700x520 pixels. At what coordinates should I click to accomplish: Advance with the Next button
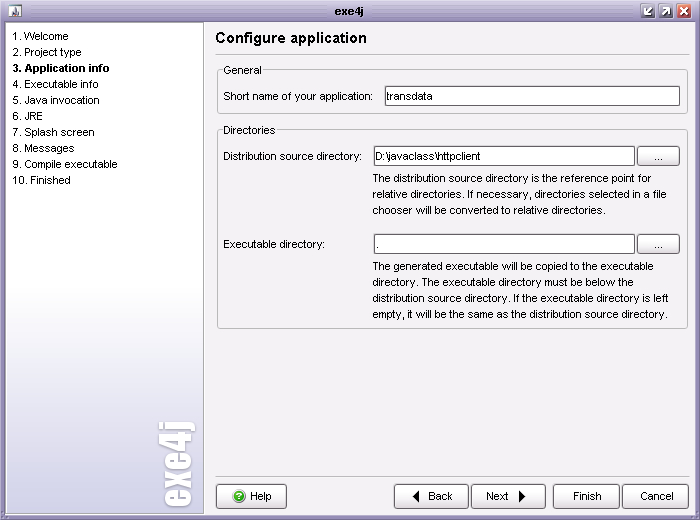508,496
